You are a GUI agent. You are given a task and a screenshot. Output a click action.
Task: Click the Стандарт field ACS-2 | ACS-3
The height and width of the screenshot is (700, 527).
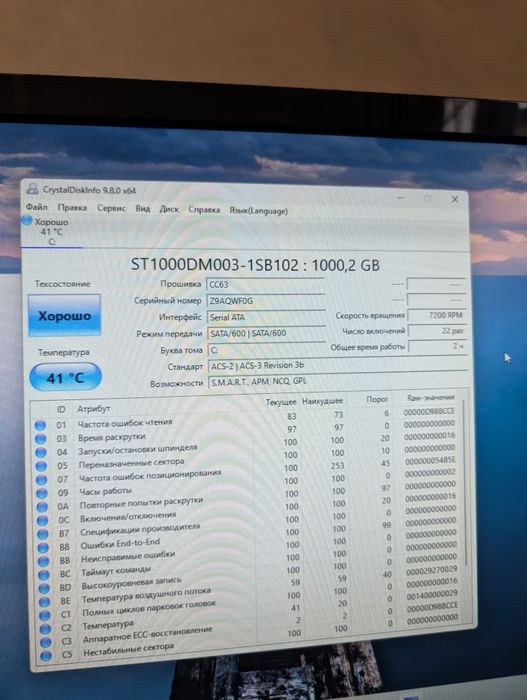pos(338,366)
